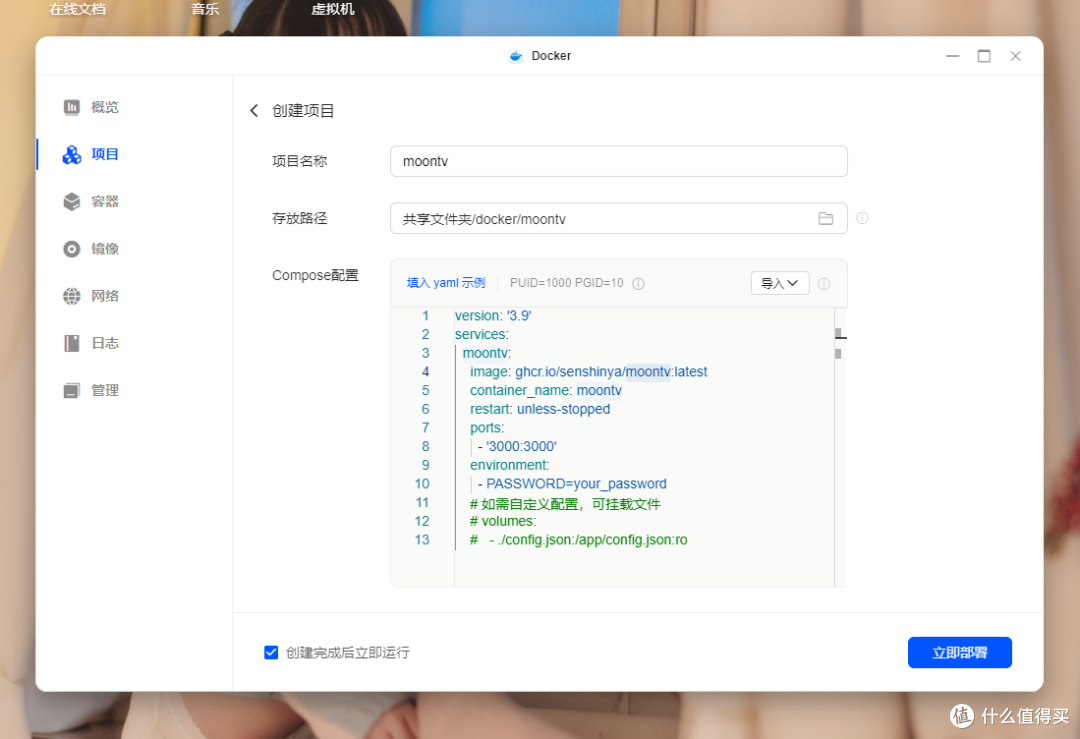Screen dimensions: 1080x739
Task: Click the line container_name: moontv
Action: click(x=546, y=391)
